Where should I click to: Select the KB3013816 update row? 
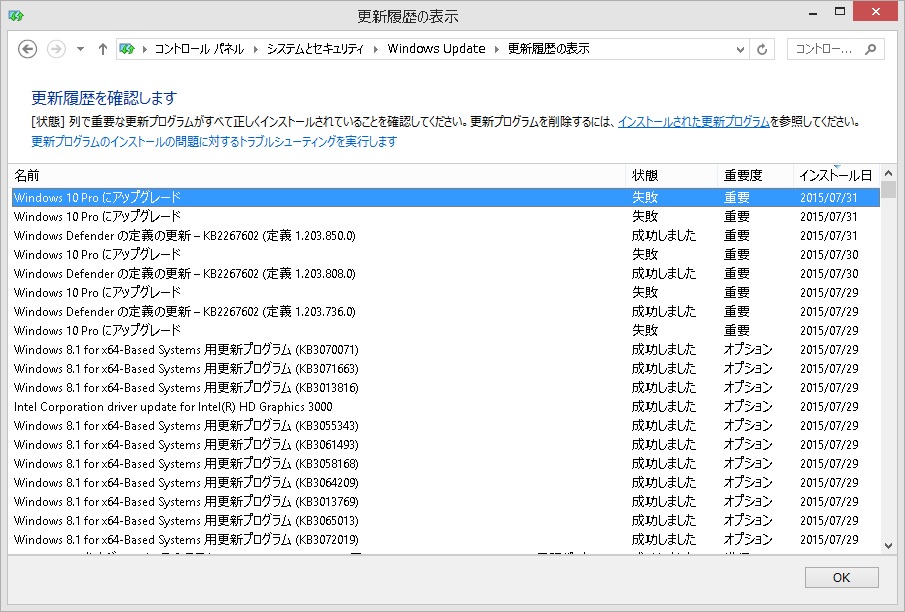coord(446,388)
